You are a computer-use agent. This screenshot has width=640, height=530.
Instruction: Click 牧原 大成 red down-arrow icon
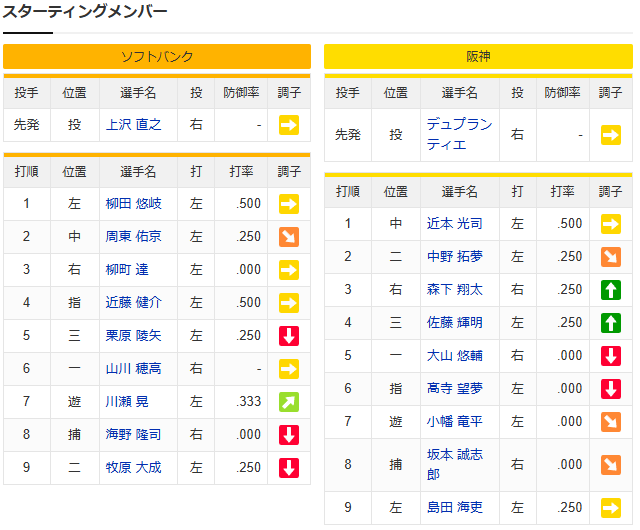289,468
